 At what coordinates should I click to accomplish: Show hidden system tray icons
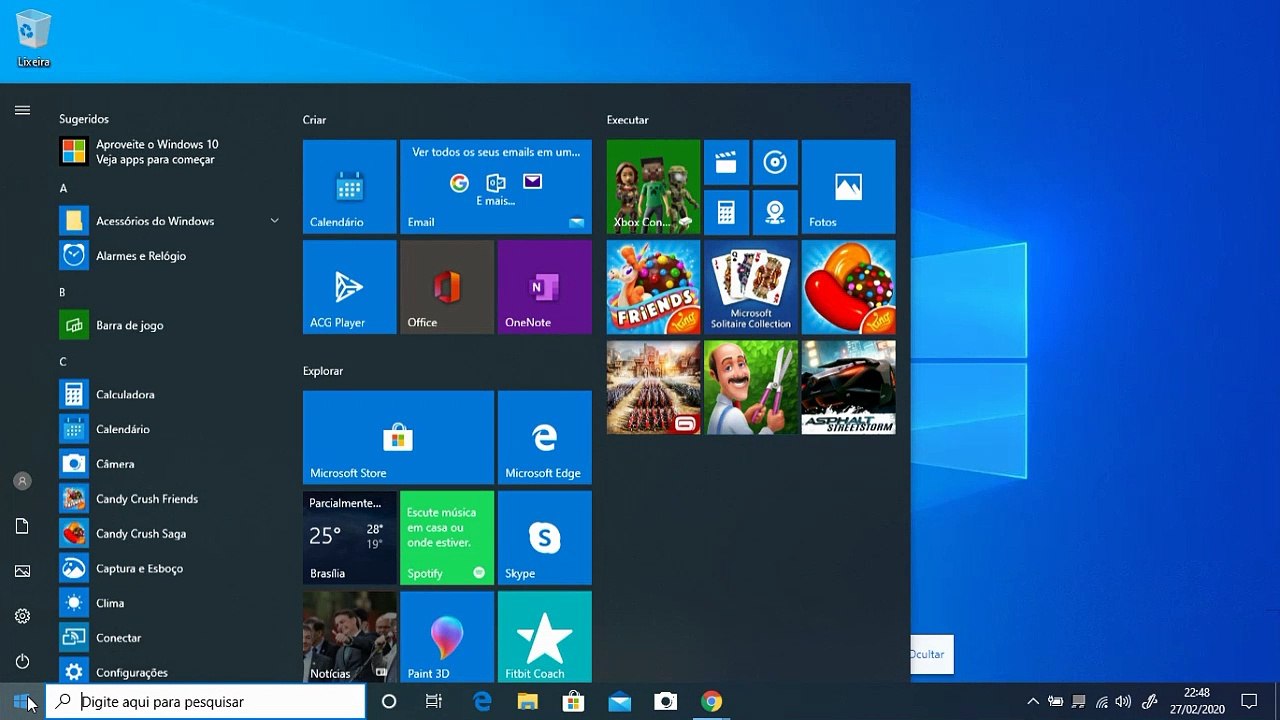pos(1033,702)
